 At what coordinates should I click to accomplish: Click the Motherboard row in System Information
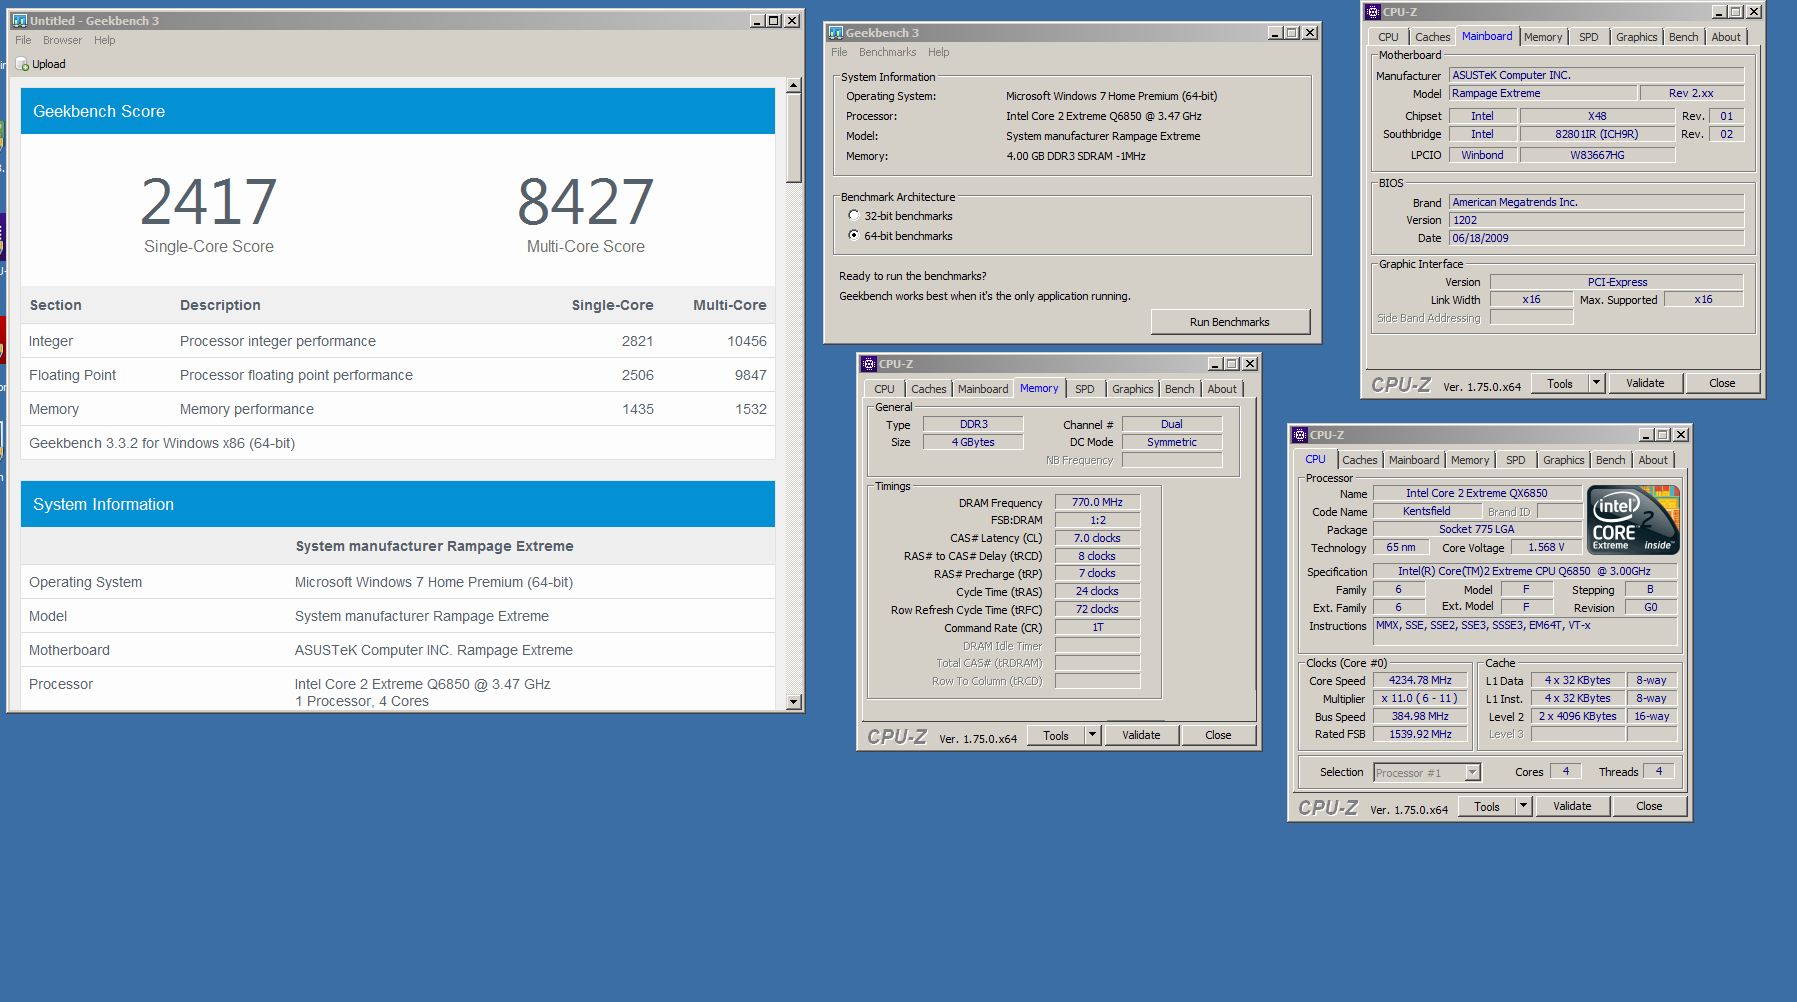point(398,650)
